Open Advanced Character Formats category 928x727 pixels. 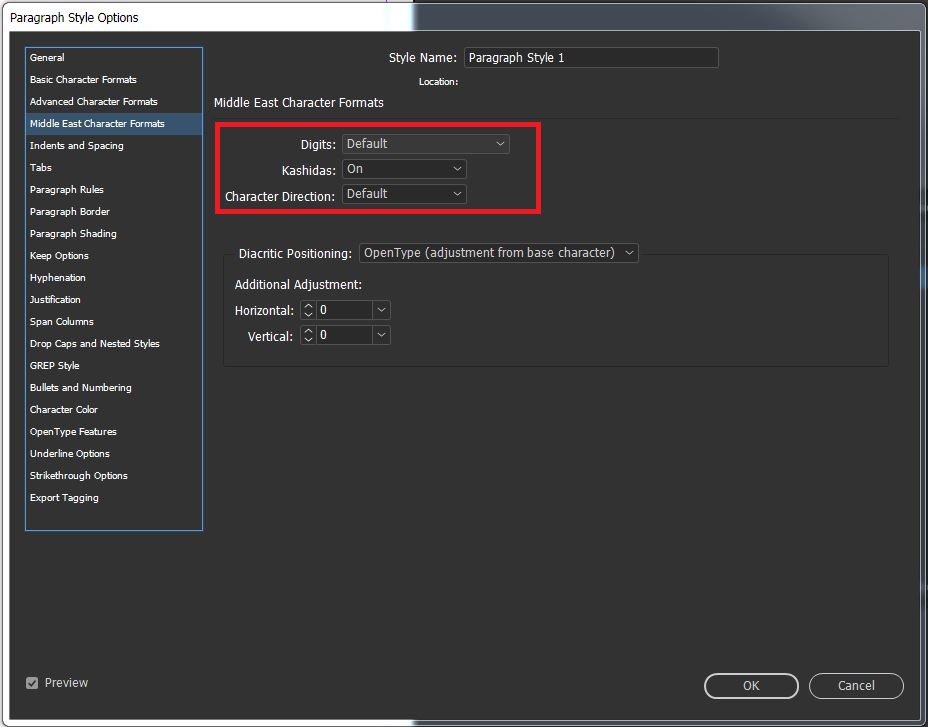tap(114, 101)
